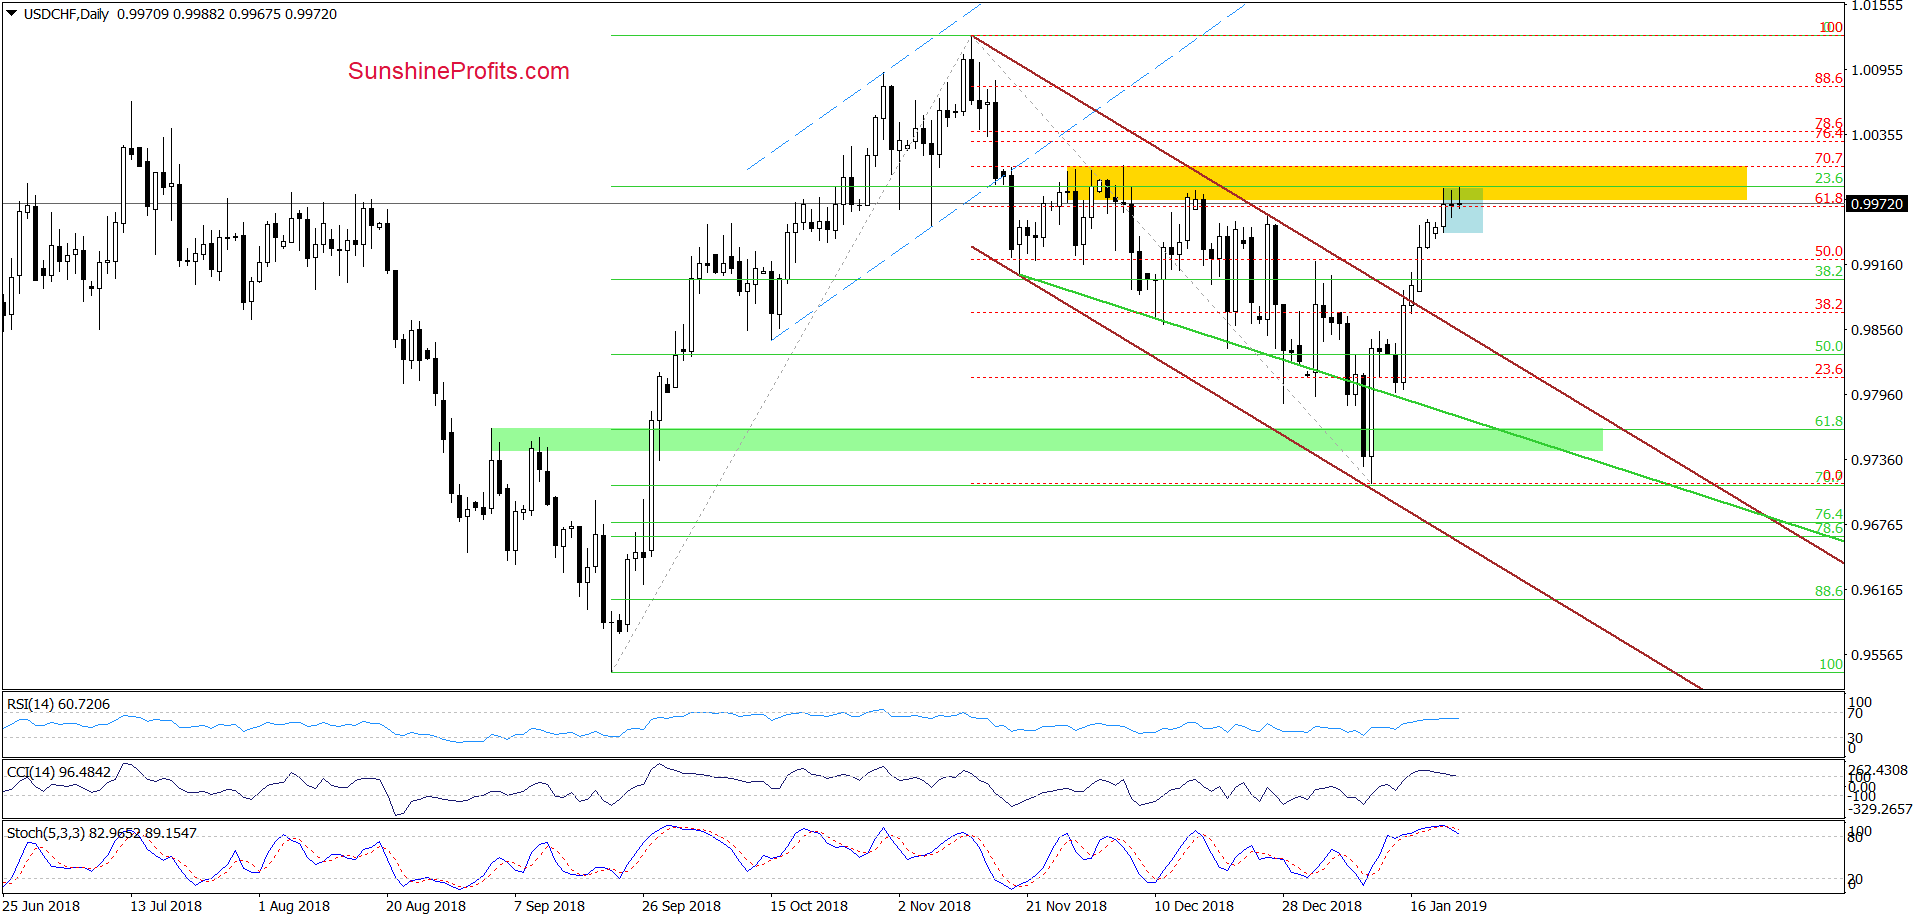Select the 0.97360 price axis value
The image size is (1916, 920).
(1877, 460)
